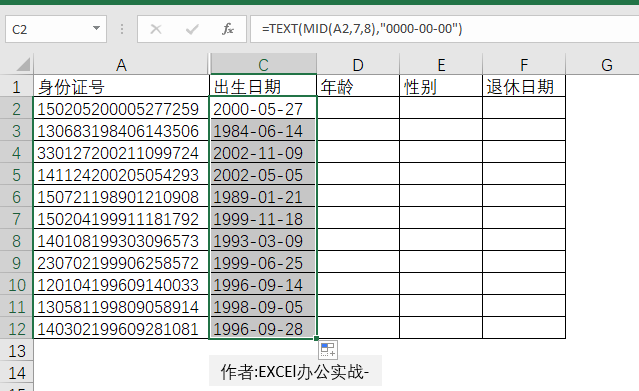Select column C header
The image size is (639, 391).
(263, 64)
